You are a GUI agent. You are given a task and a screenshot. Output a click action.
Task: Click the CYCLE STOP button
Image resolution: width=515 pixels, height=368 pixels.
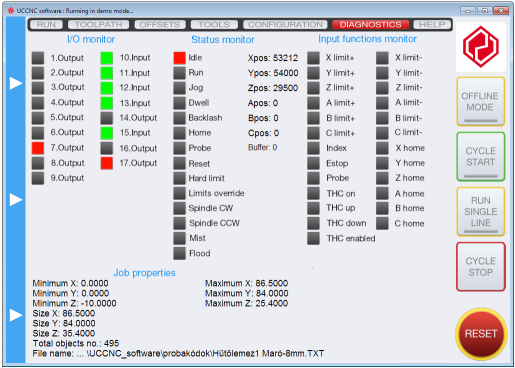(x=480, y=267)
